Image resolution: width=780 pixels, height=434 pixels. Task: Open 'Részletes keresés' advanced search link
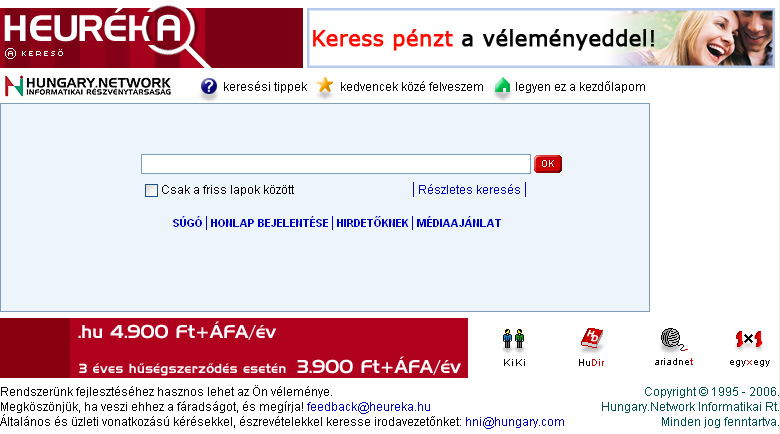tap(469, 190)
